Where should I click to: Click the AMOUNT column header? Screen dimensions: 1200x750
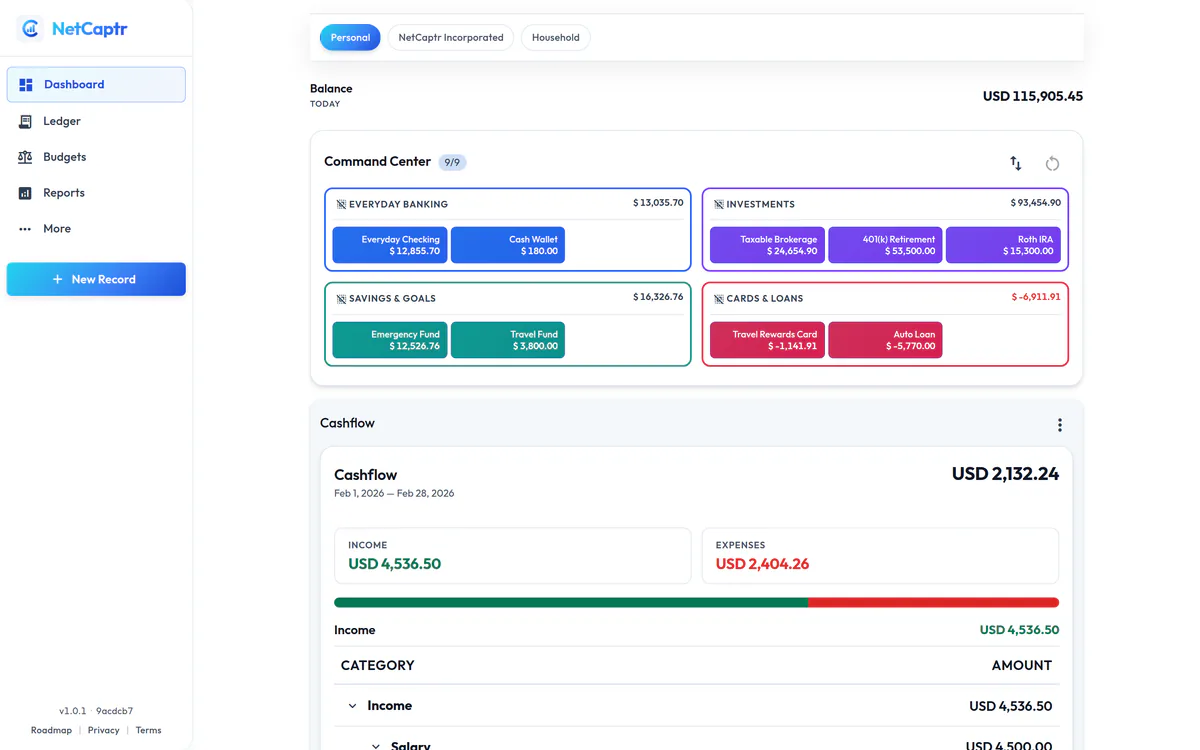pyautogui.click(x=1022, y=666)
